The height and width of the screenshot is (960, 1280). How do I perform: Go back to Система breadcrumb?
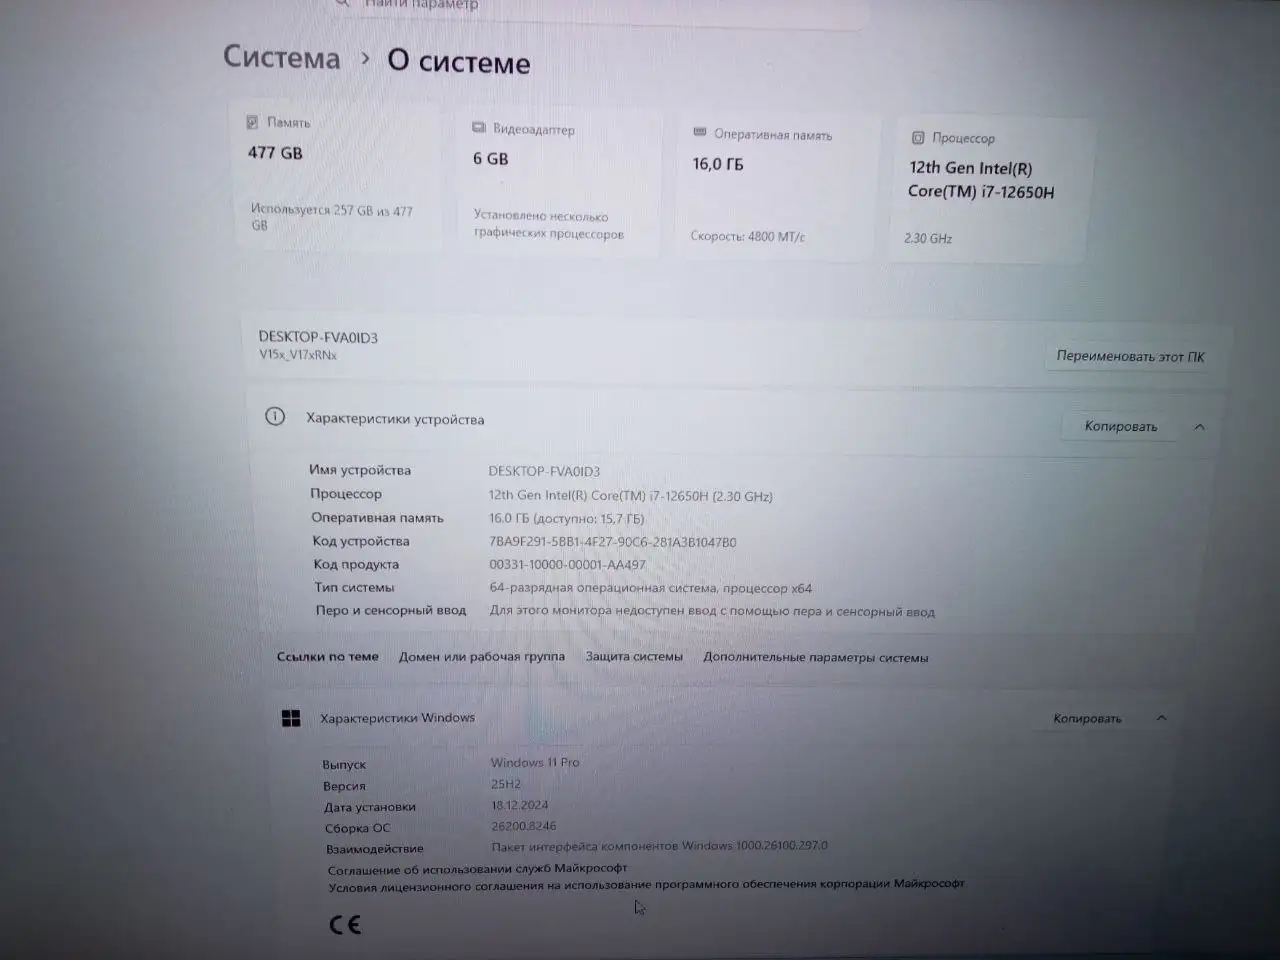tap(282, 57)
